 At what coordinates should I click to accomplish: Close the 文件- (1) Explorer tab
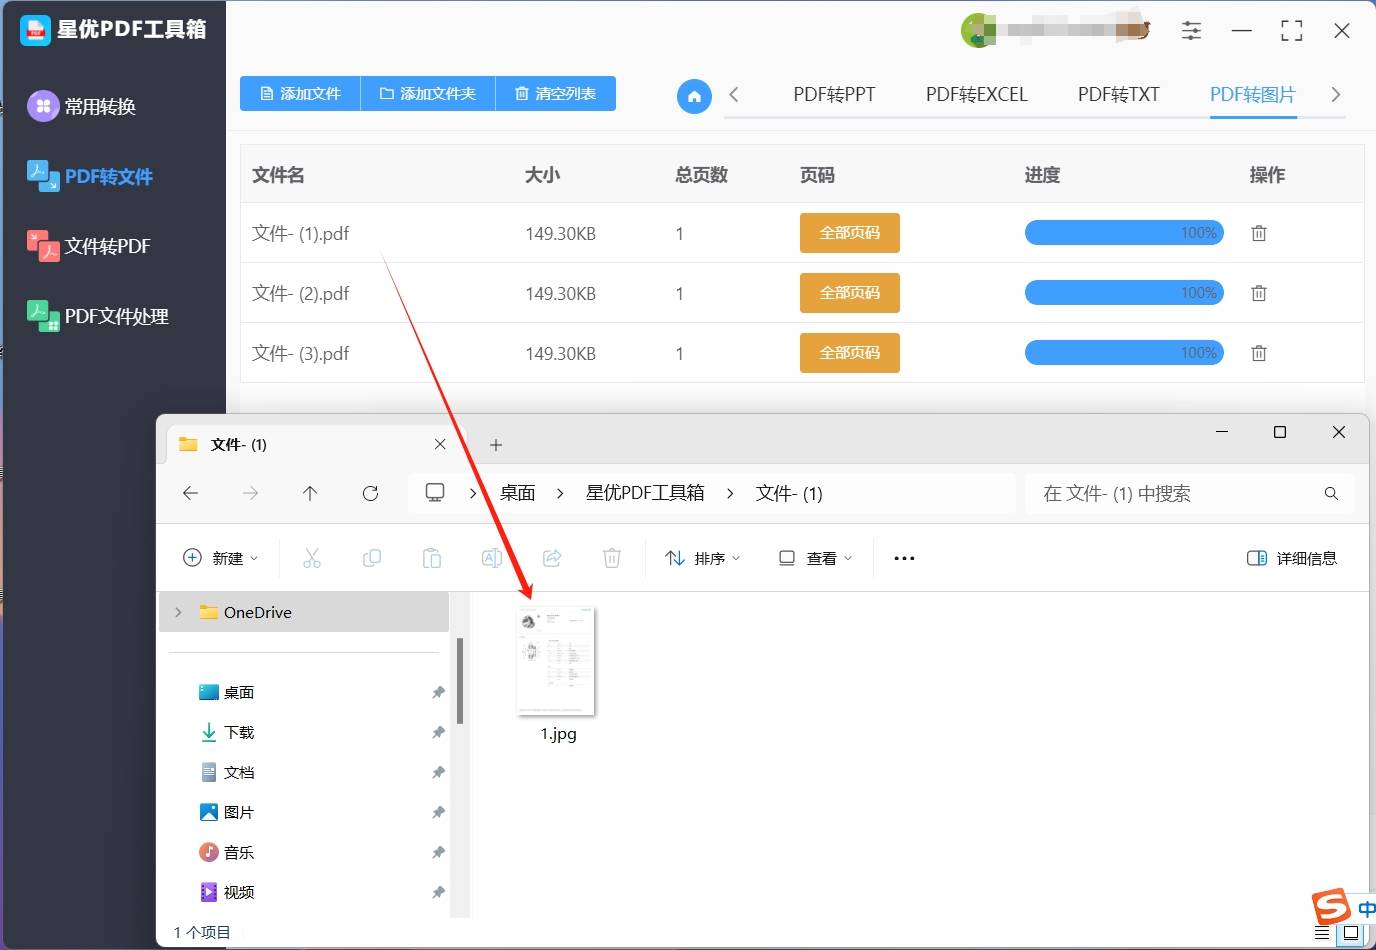click(440, 444)
